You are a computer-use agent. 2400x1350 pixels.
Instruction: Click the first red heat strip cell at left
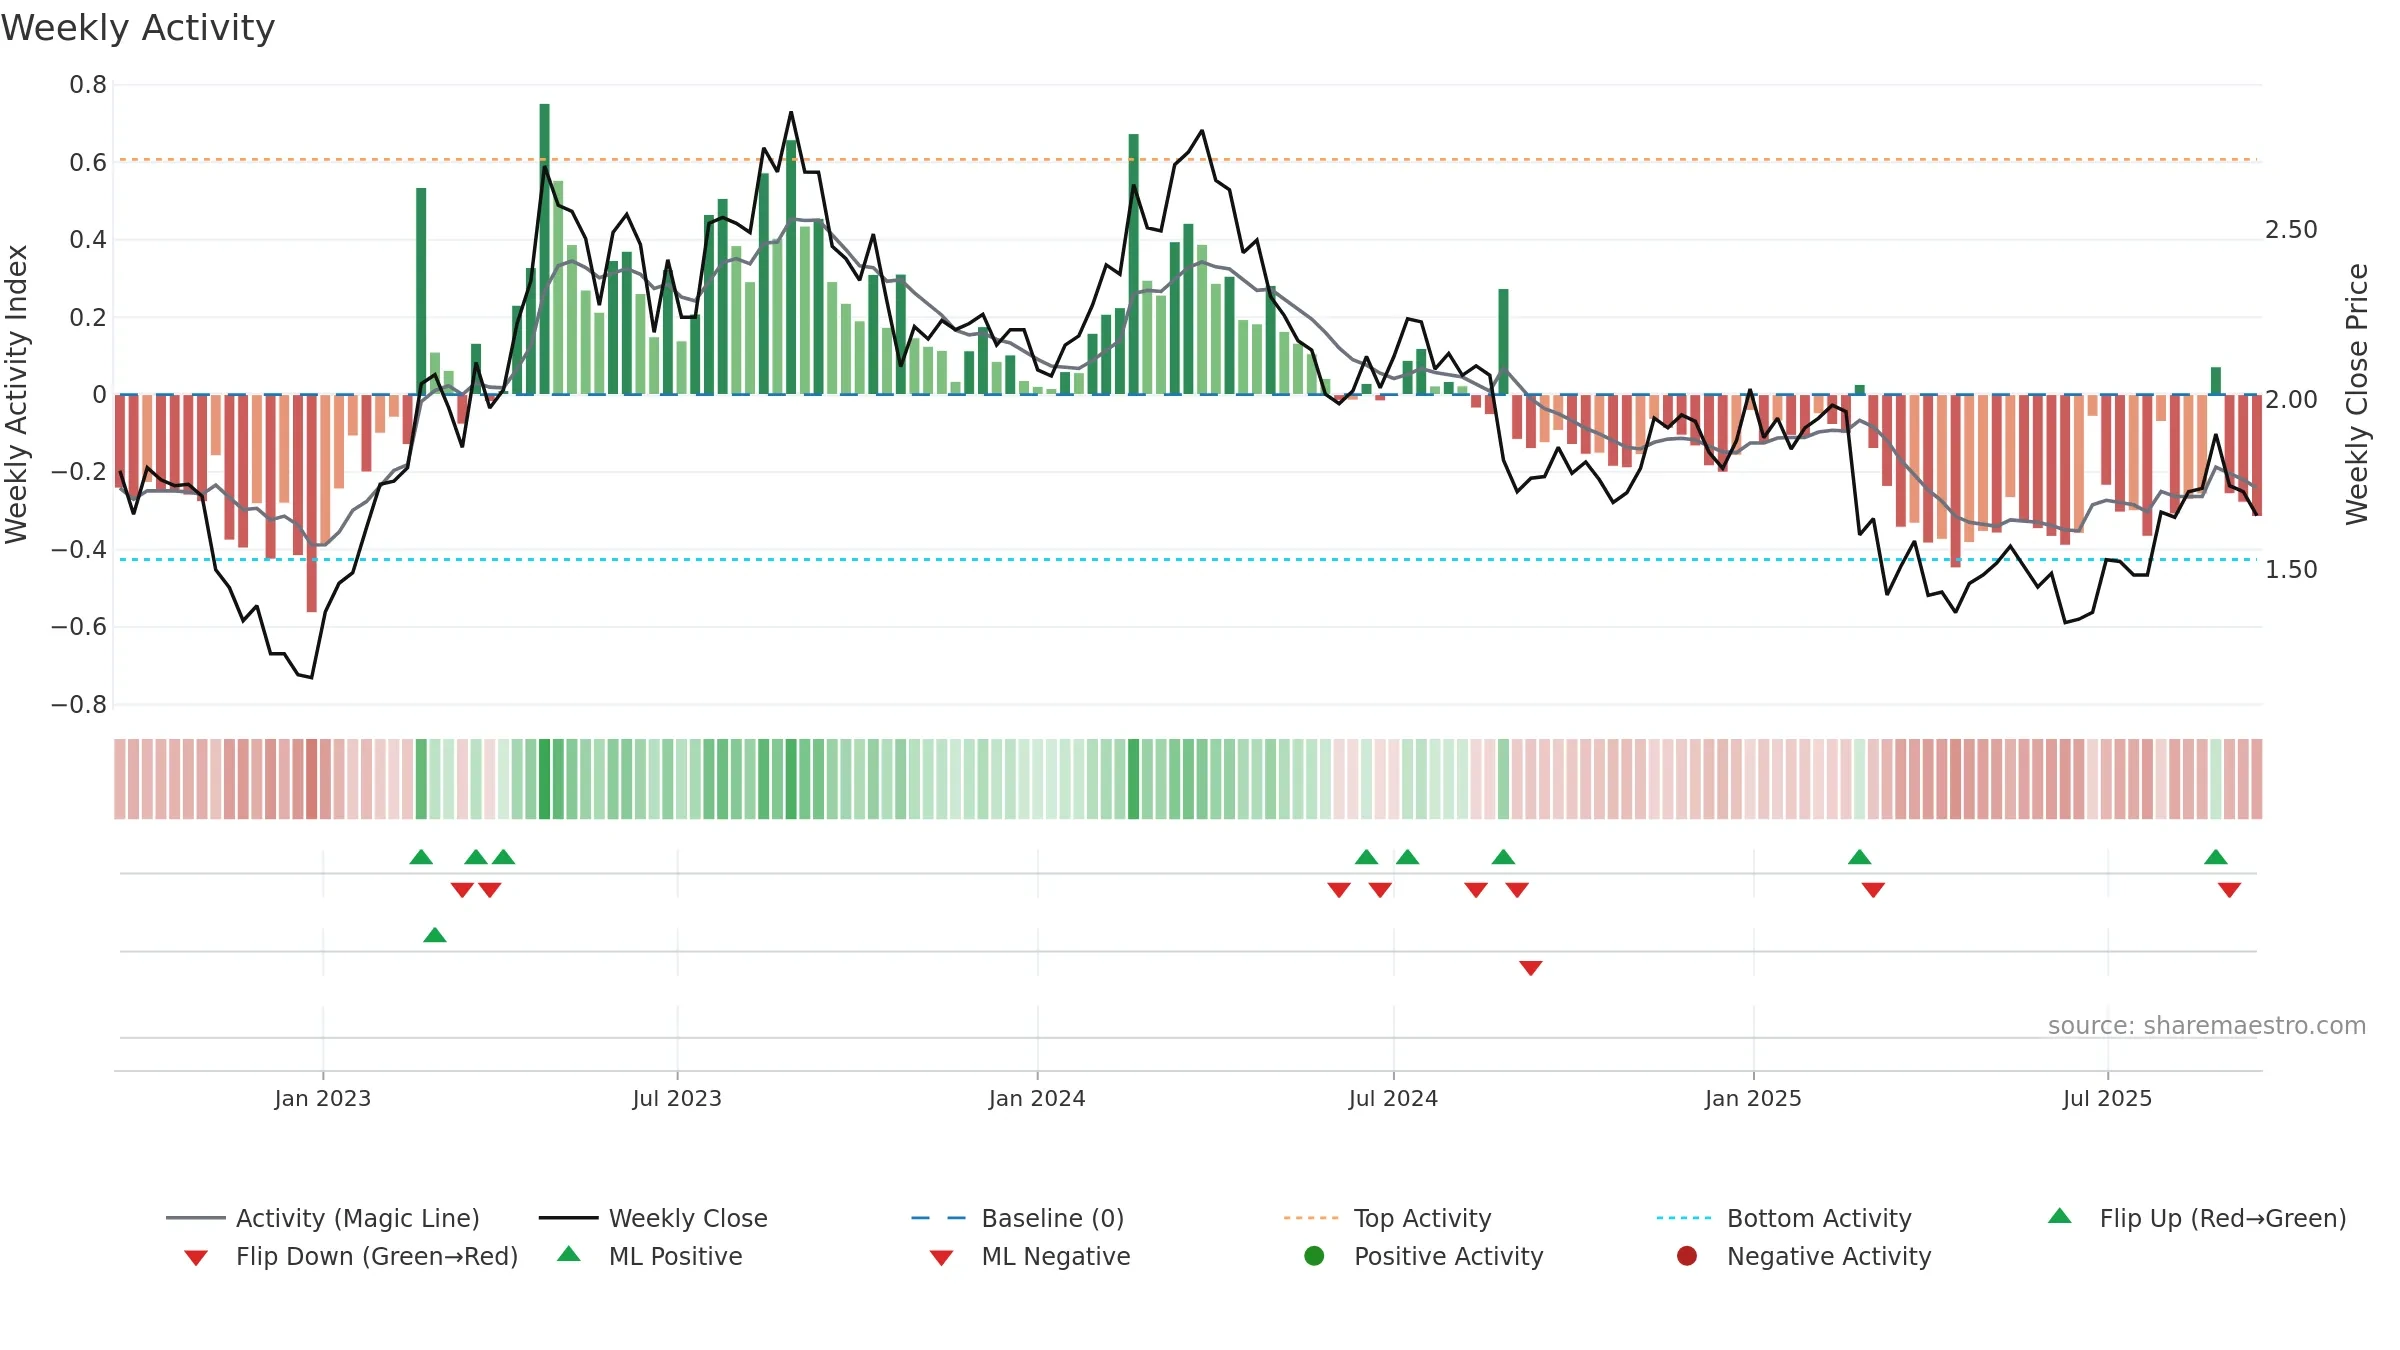point(120,779)
